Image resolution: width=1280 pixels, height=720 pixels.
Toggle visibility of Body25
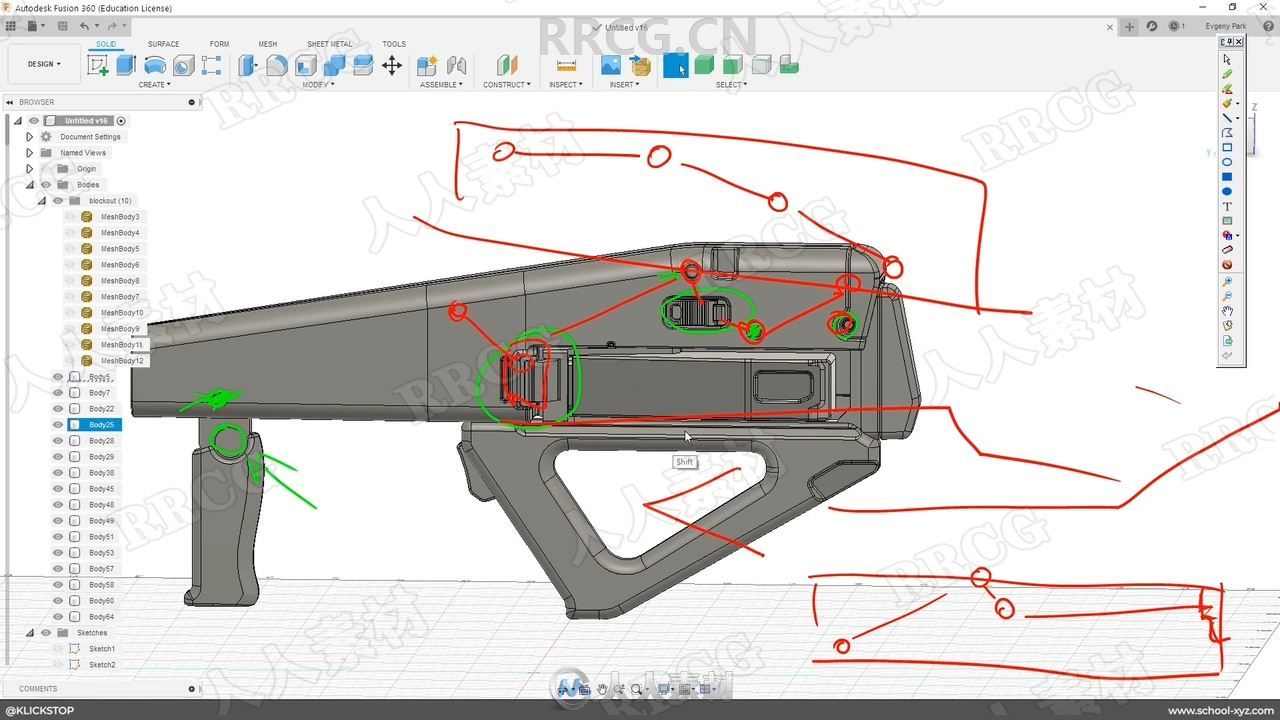(58, 425)
